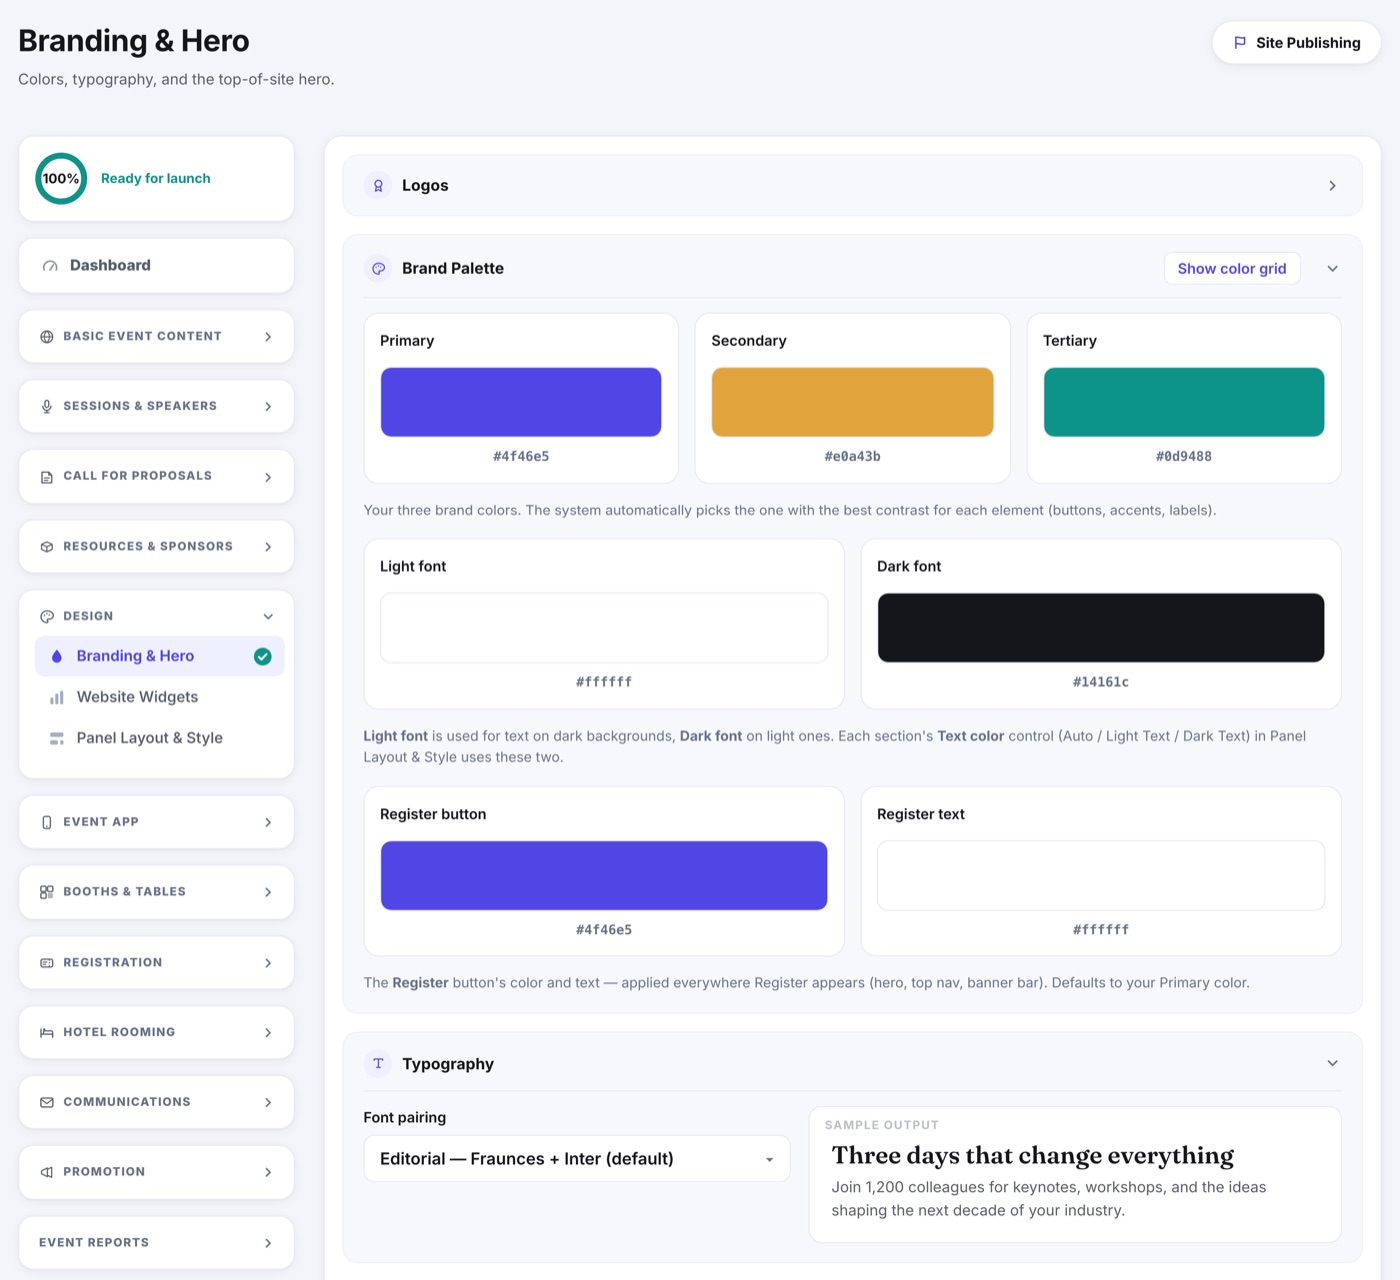The width and height of the screenshot is (1400, 1280).
Task: Click the bed icon beside Hotel Rooming
Action: (47, 1033)
